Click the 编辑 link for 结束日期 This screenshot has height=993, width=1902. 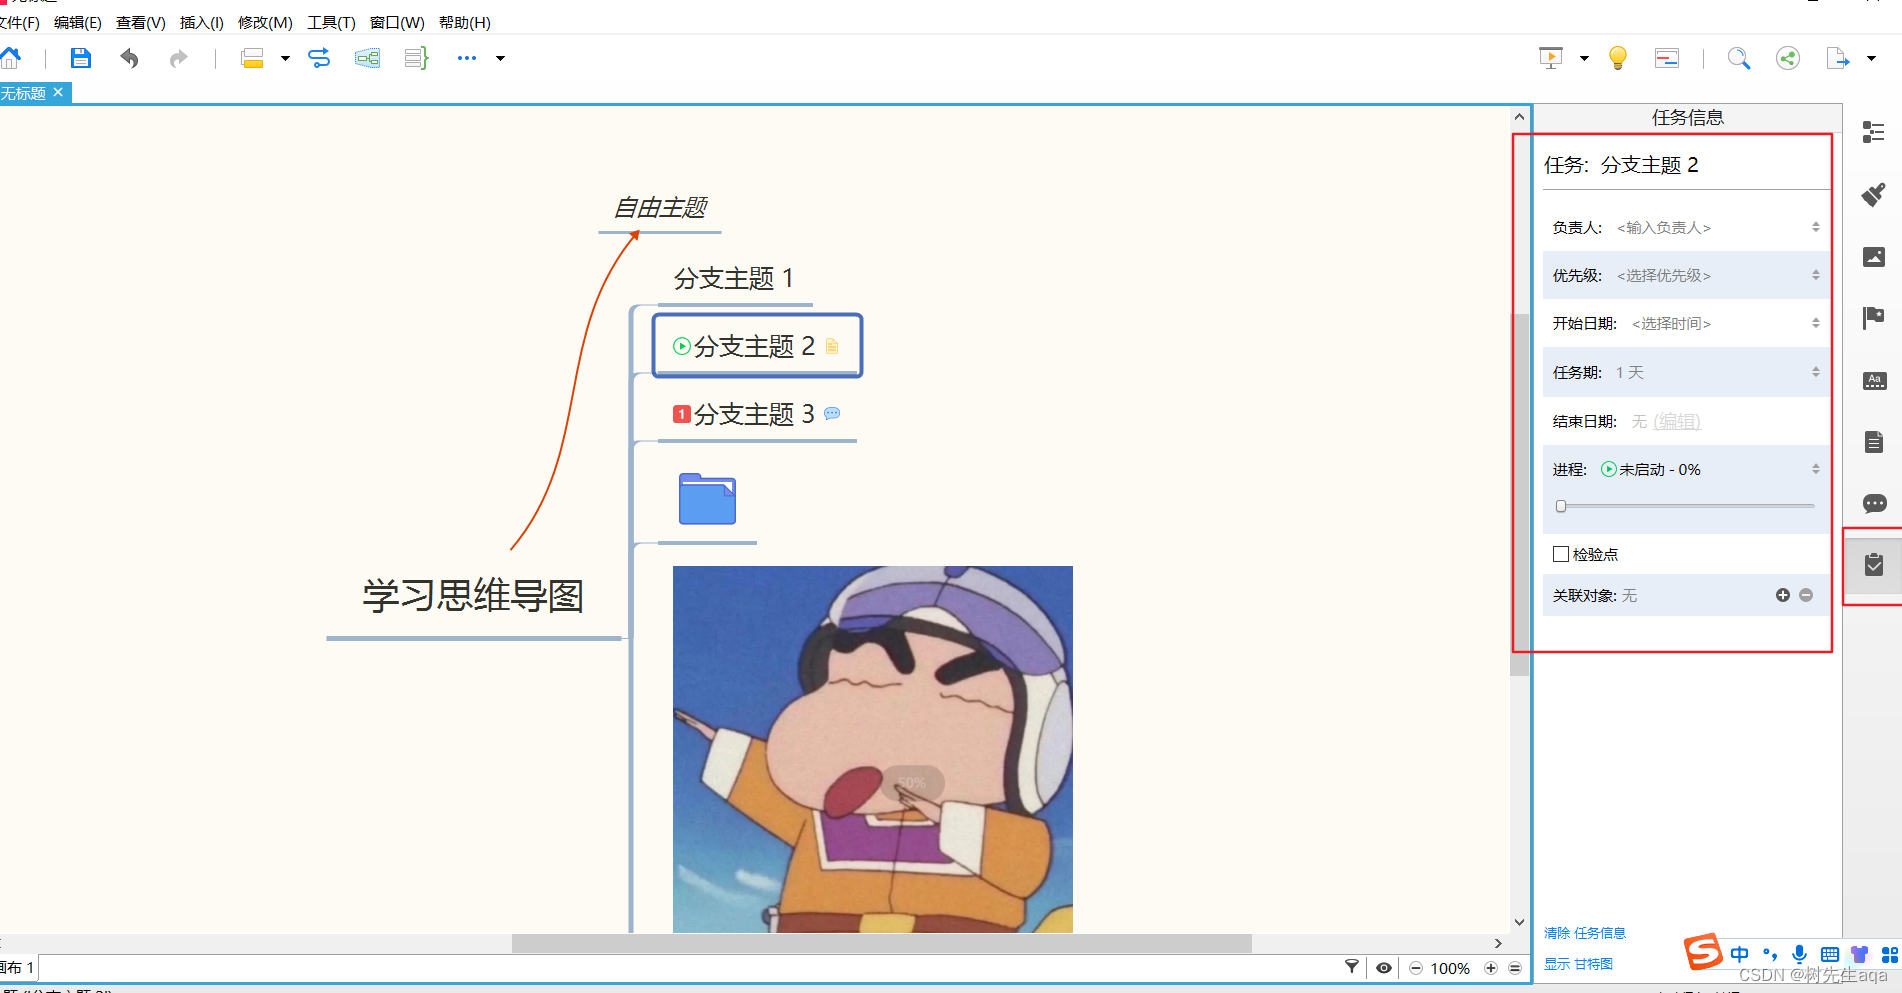[1676, 421]
